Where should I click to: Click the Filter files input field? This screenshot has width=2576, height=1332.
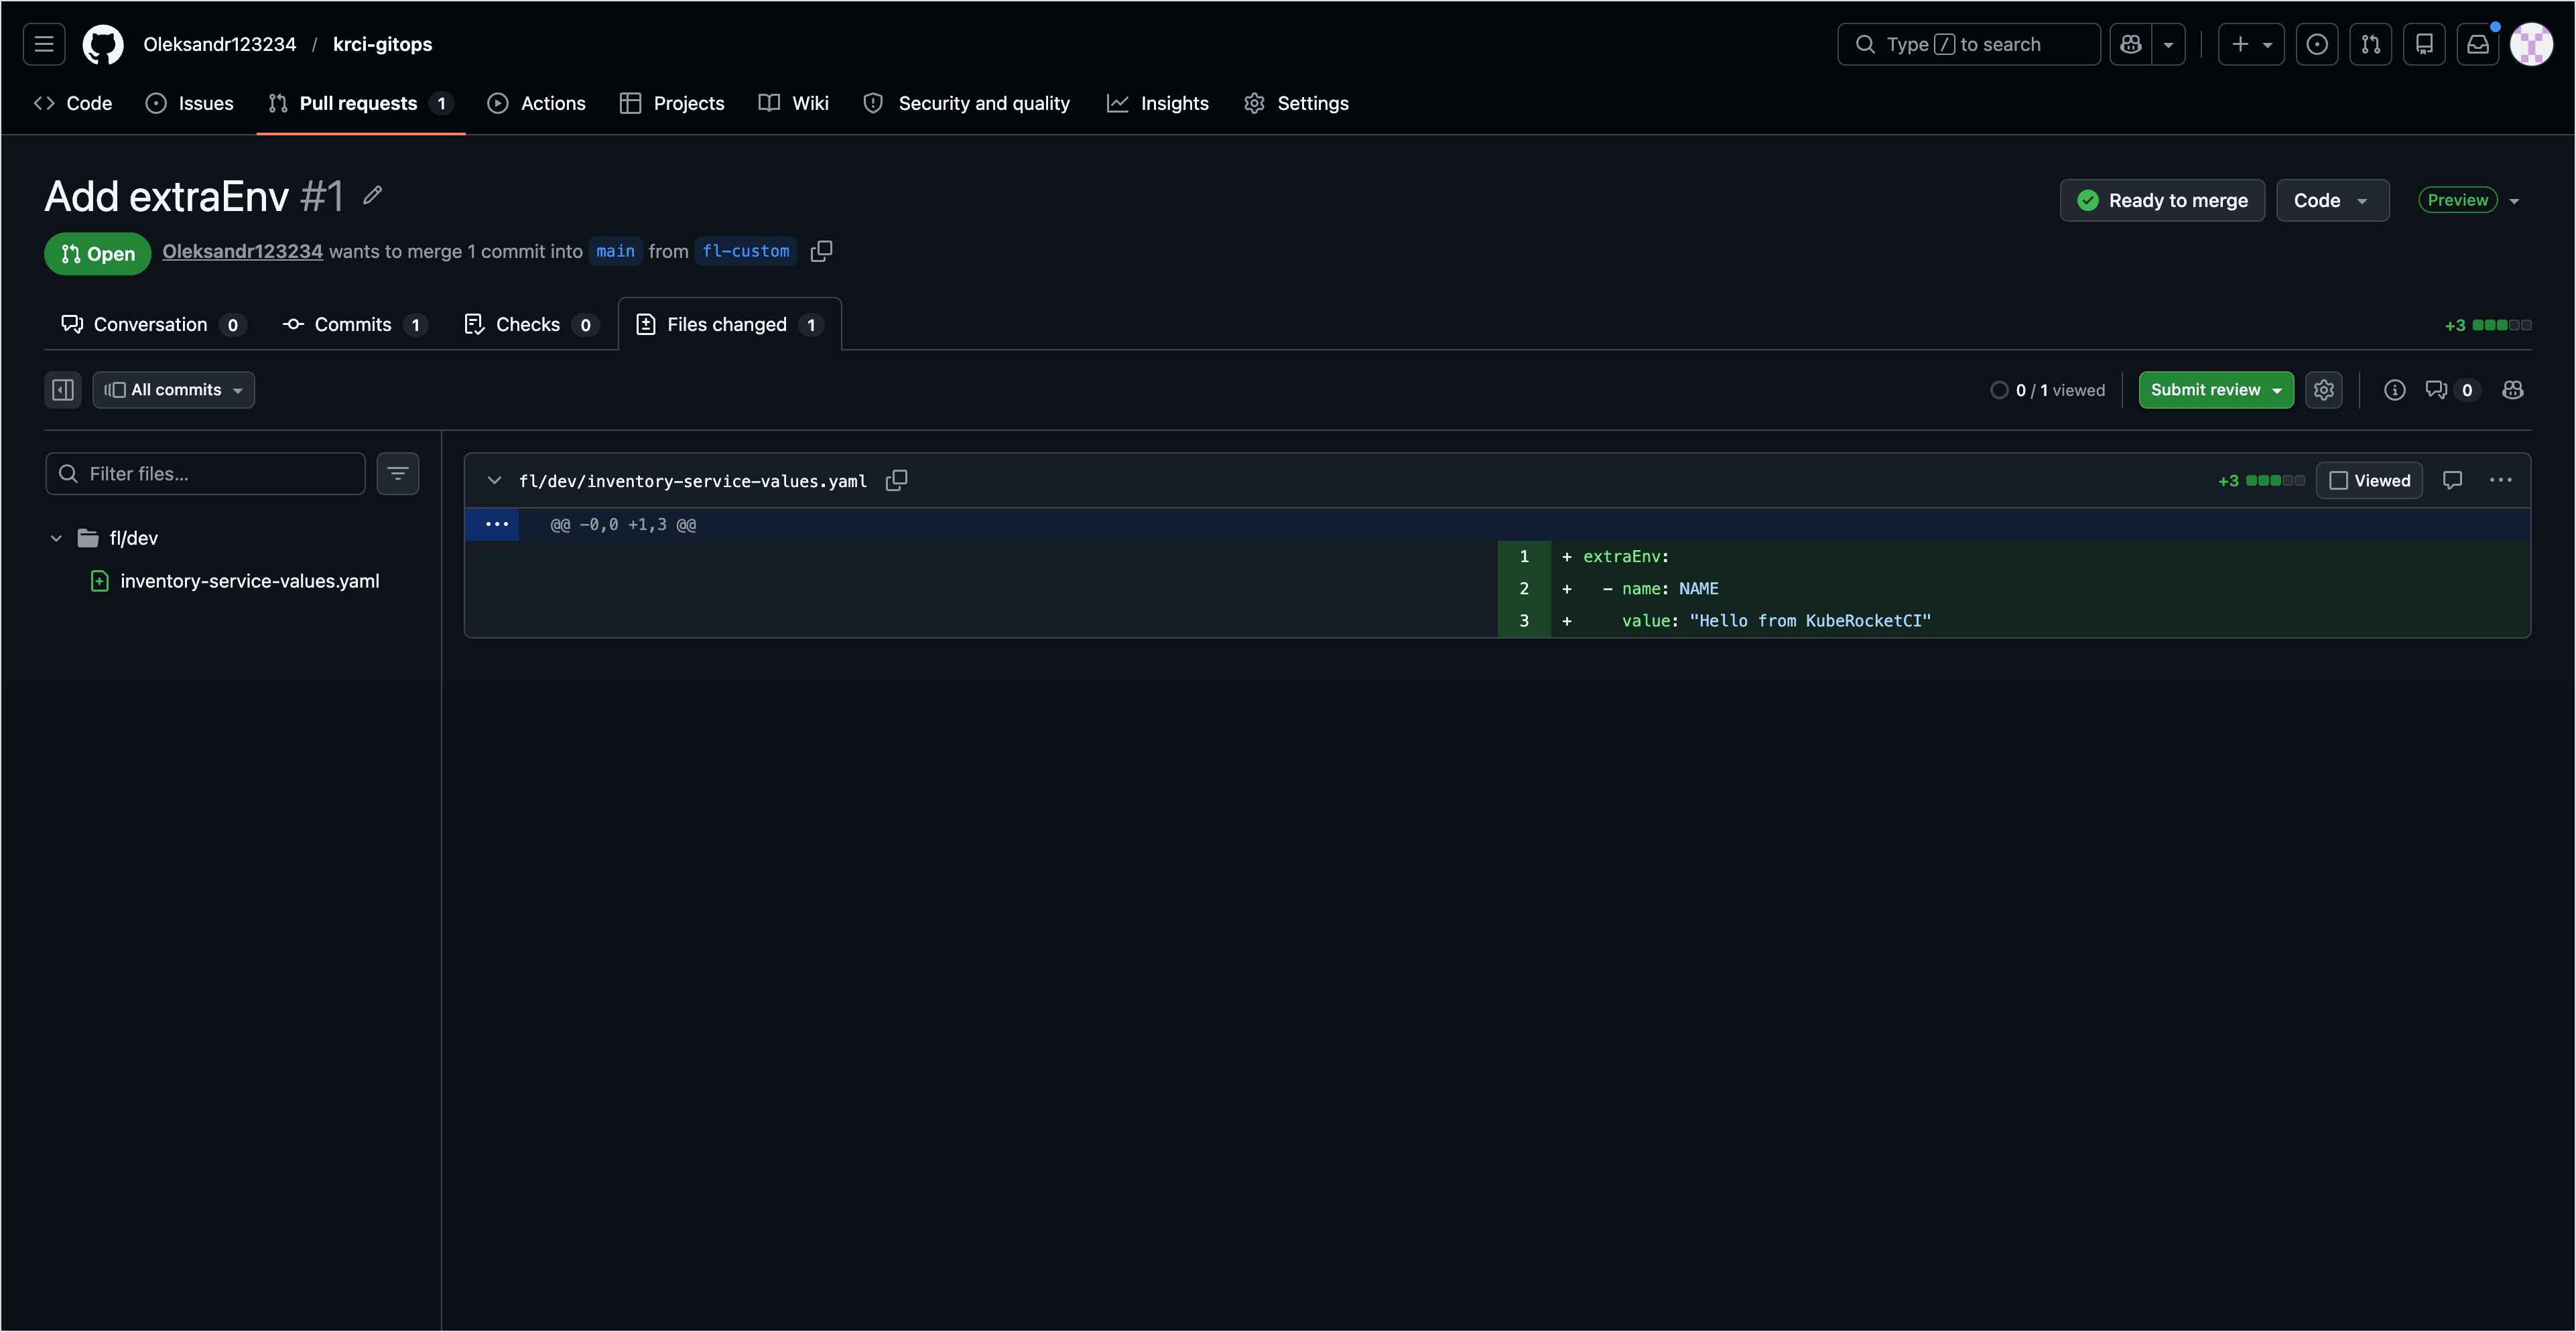(205, 473)
